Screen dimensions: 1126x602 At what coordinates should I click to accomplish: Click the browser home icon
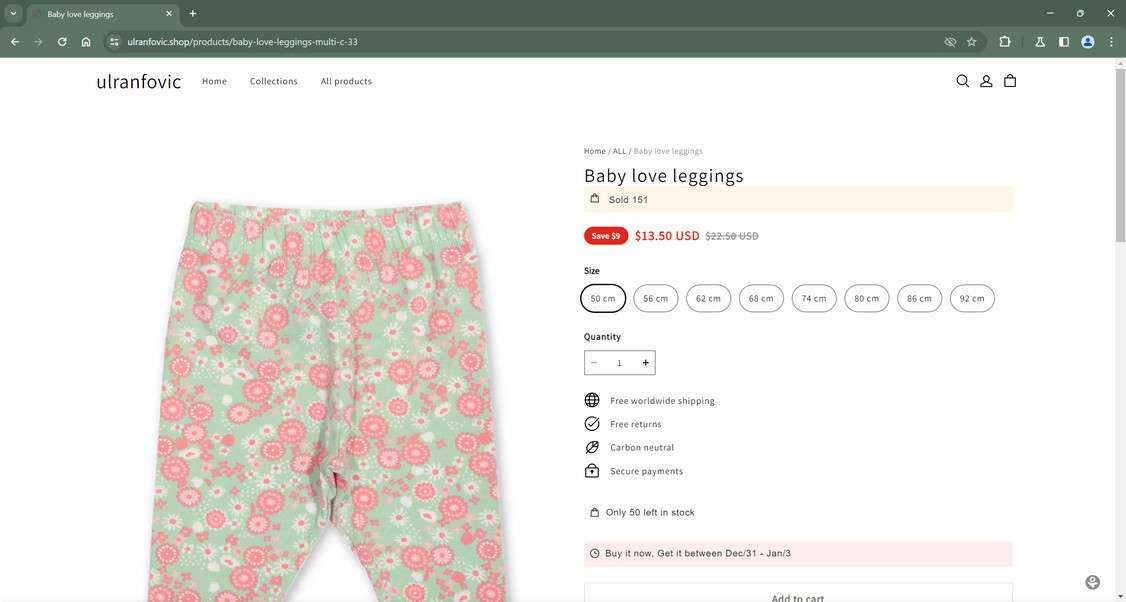coord(86,42)
